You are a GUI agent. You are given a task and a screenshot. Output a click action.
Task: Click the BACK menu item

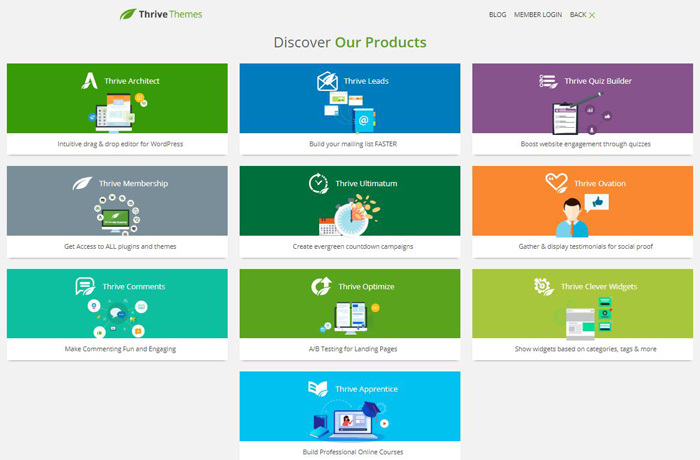pos(578,15)
